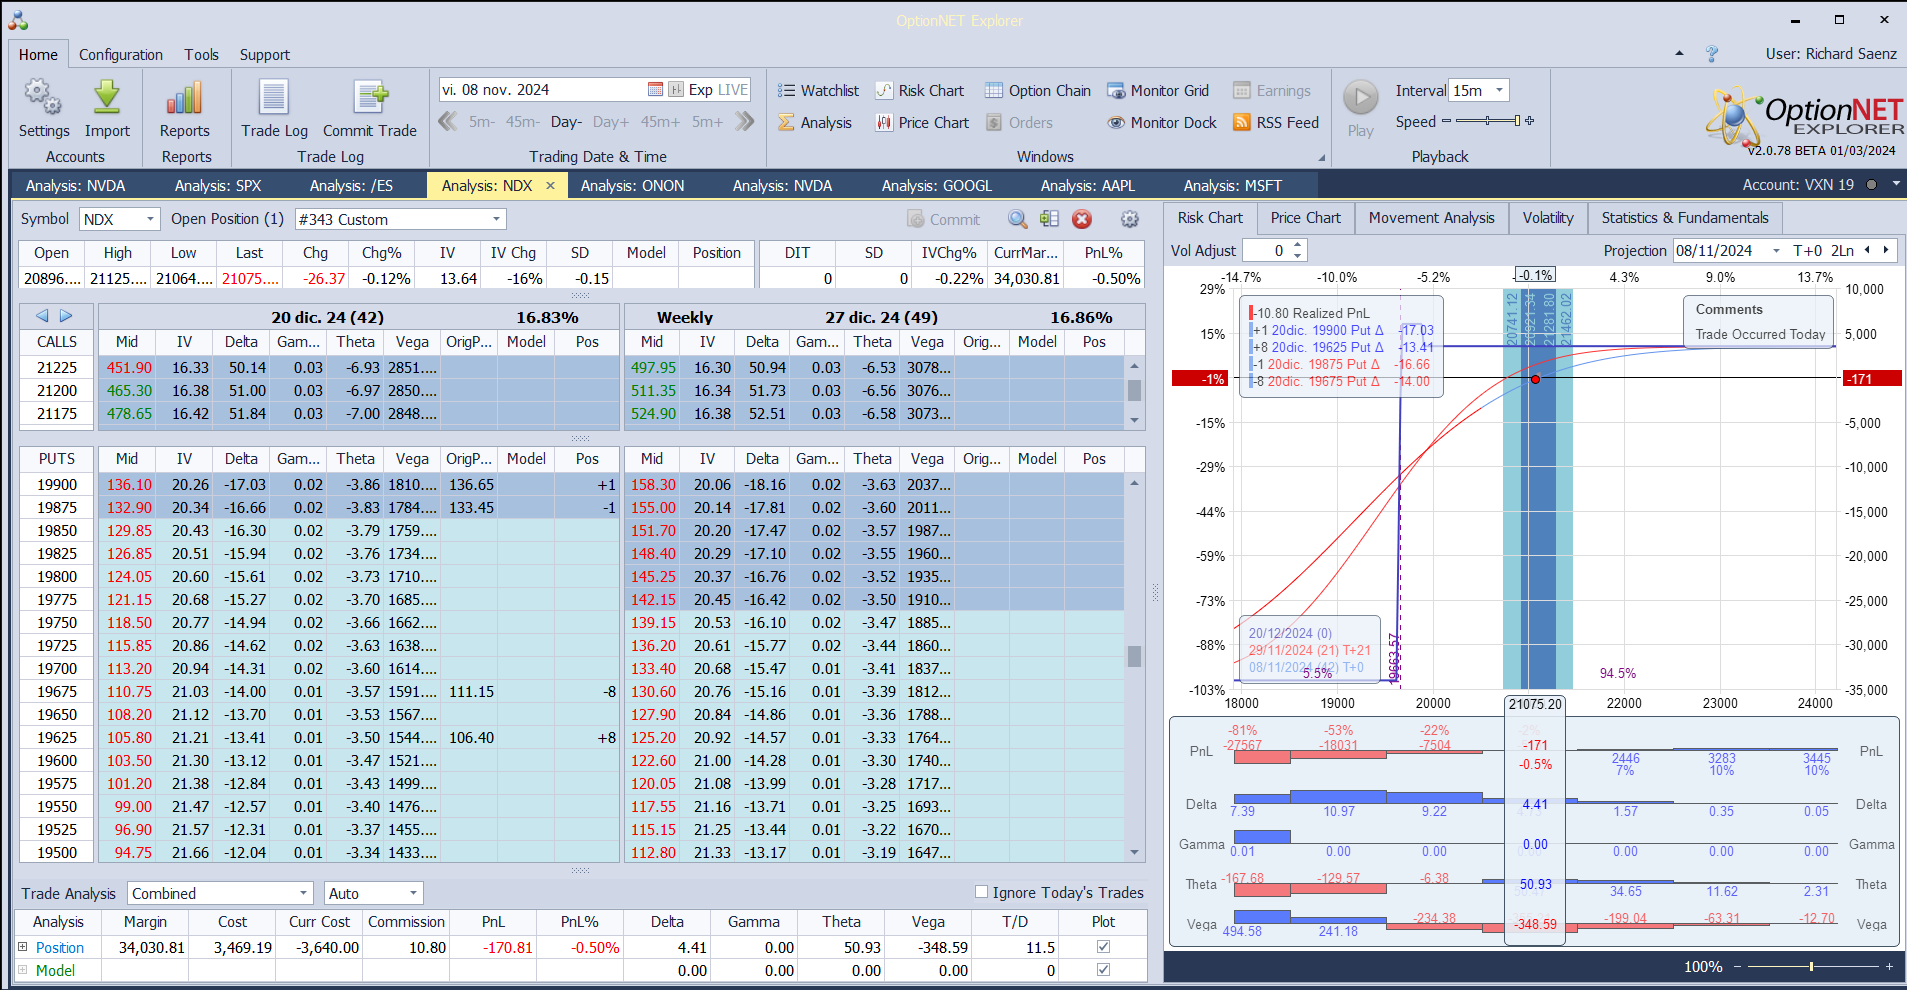
Task: Adjust the playback Speed slider
Action: tap(1487, 121)
